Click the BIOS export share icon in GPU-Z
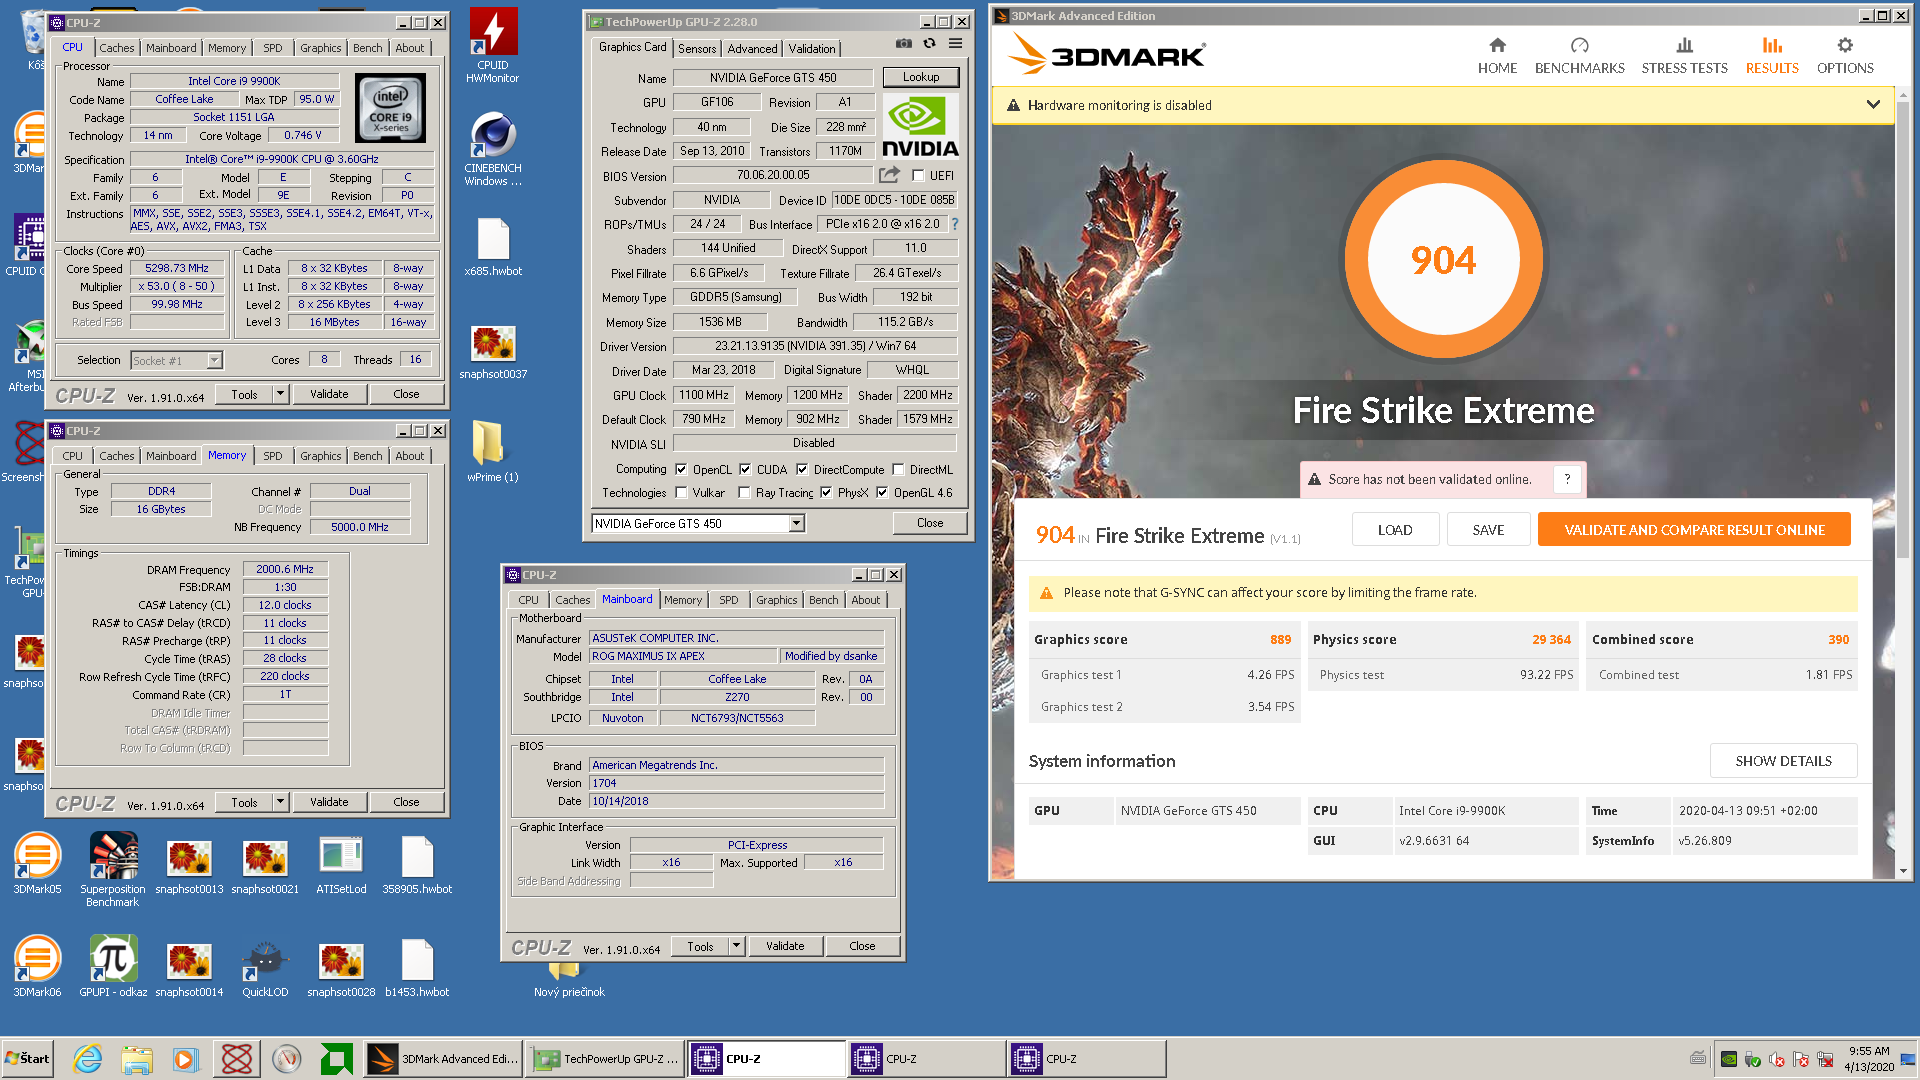 pyautogui.click(x=889, y=175)
